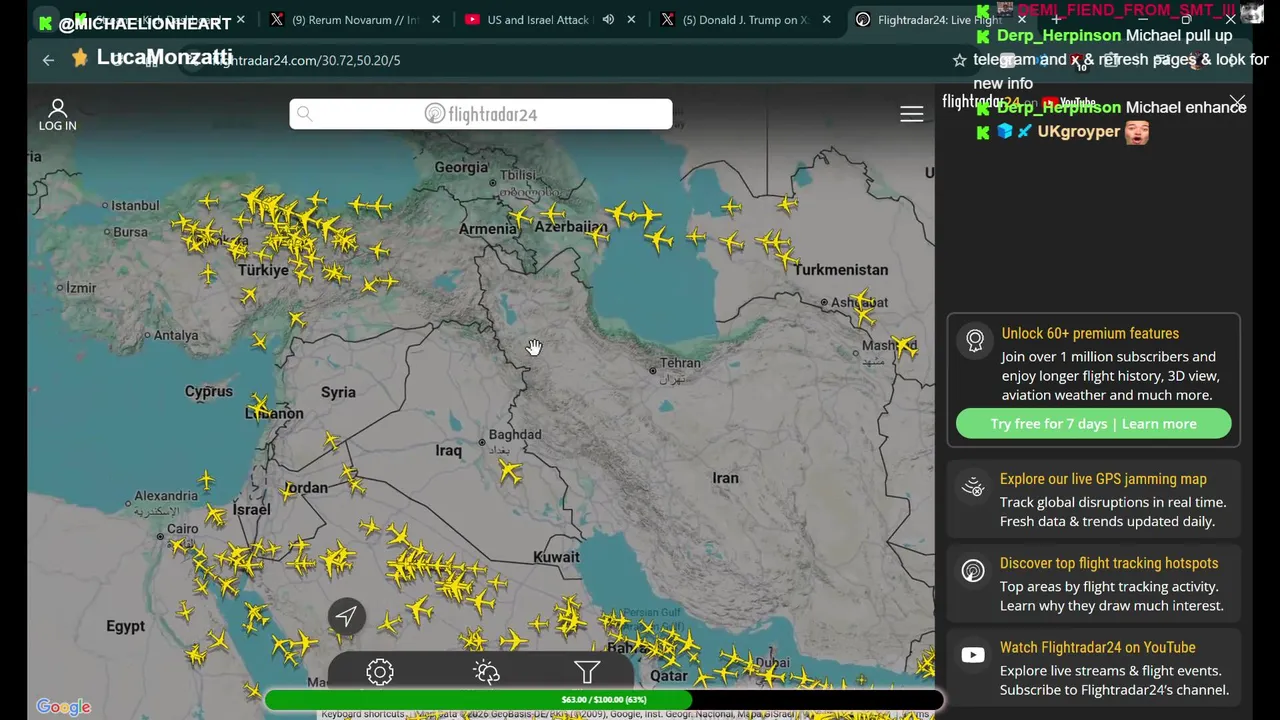The width and height of the screenshot is (1280, 720).
Task: Click the Flightradar24 search field
Action: click(481, 114)
